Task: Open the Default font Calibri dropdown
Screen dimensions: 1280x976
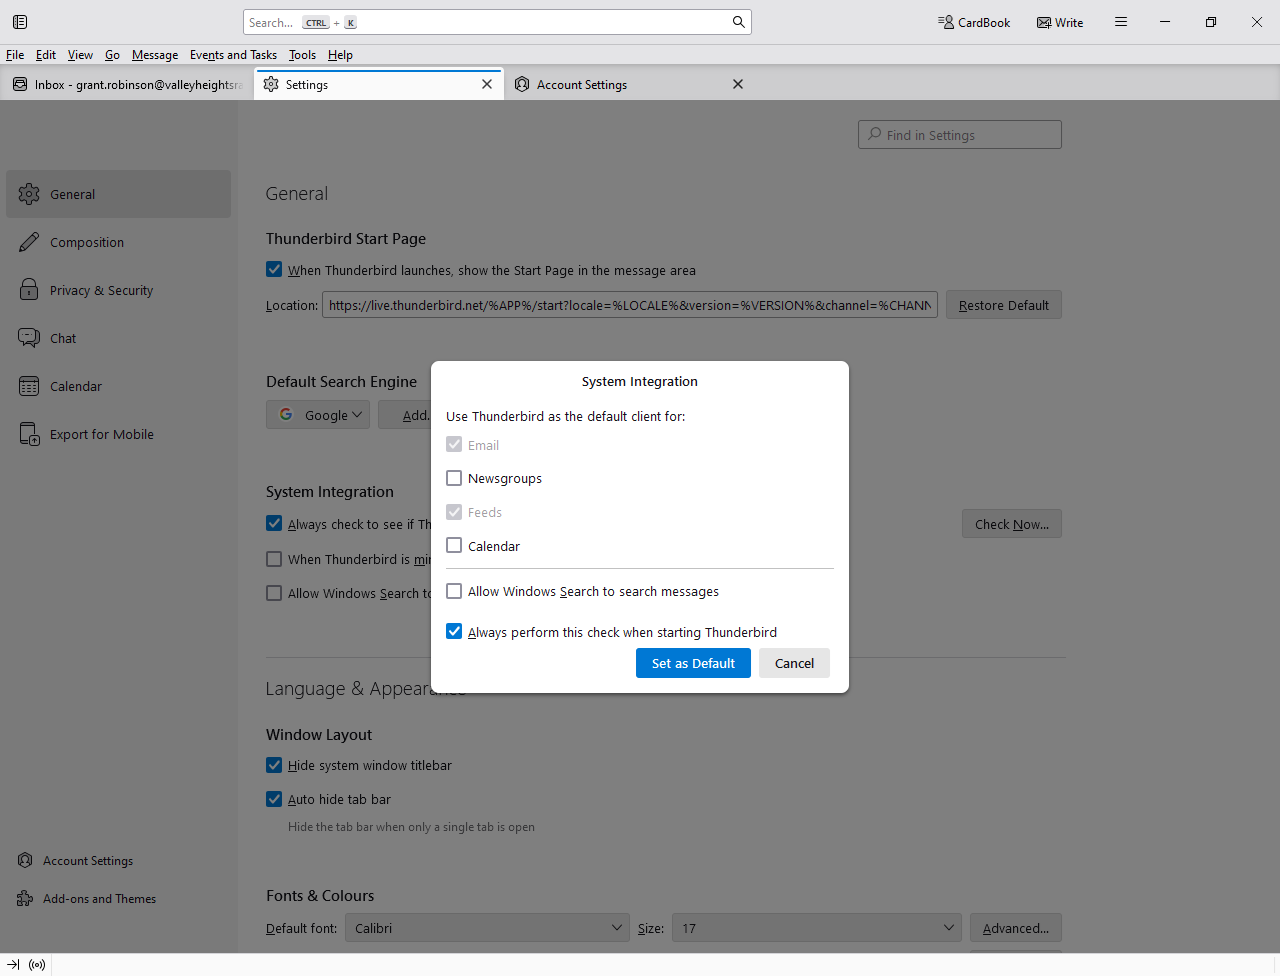Action: click(488, 928)
